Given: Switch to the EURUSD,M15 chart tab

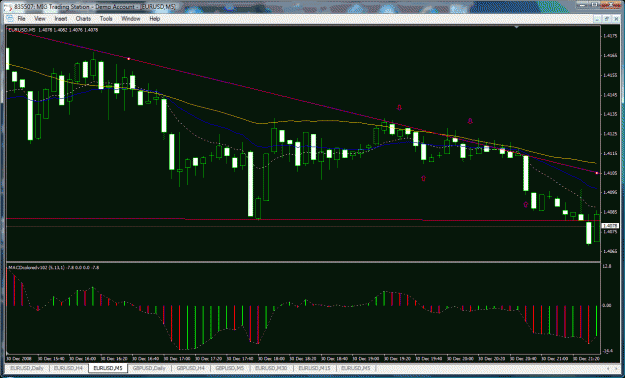Looking at the screenshot, I should click(314, 368).
